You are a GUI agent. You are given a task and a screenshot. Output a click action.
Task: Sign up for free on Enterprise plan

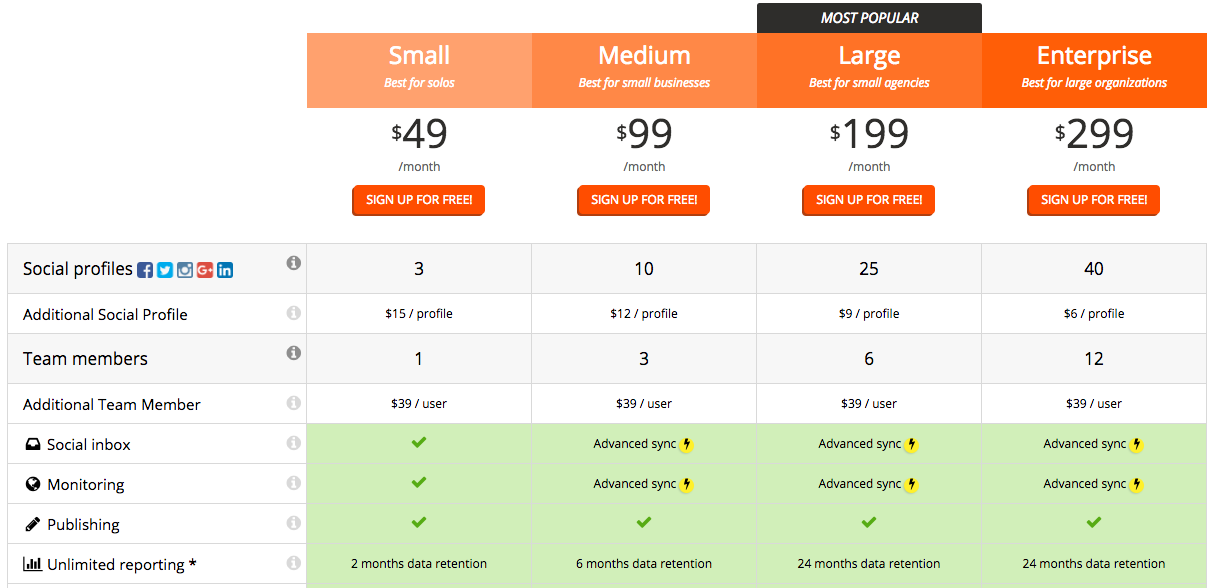tap(1094, 200)
